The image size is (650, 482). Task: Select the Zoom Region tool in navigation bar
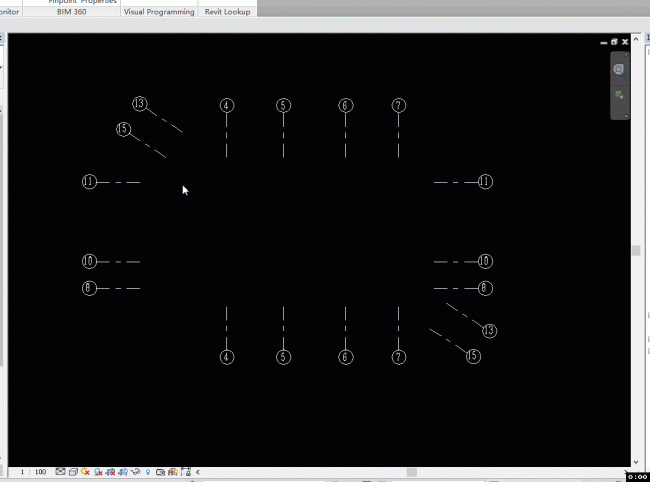(619, 95)
